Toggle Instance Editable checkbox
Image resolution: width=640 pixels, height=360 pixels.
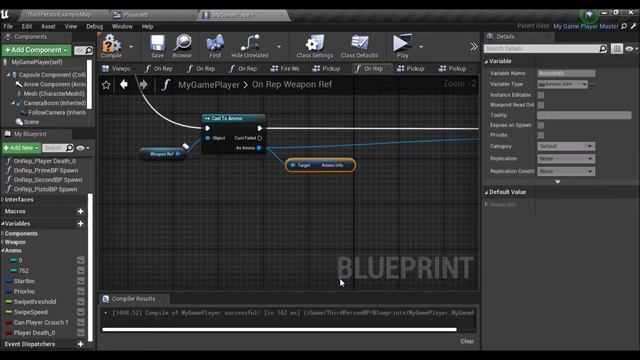coord(541,95)
